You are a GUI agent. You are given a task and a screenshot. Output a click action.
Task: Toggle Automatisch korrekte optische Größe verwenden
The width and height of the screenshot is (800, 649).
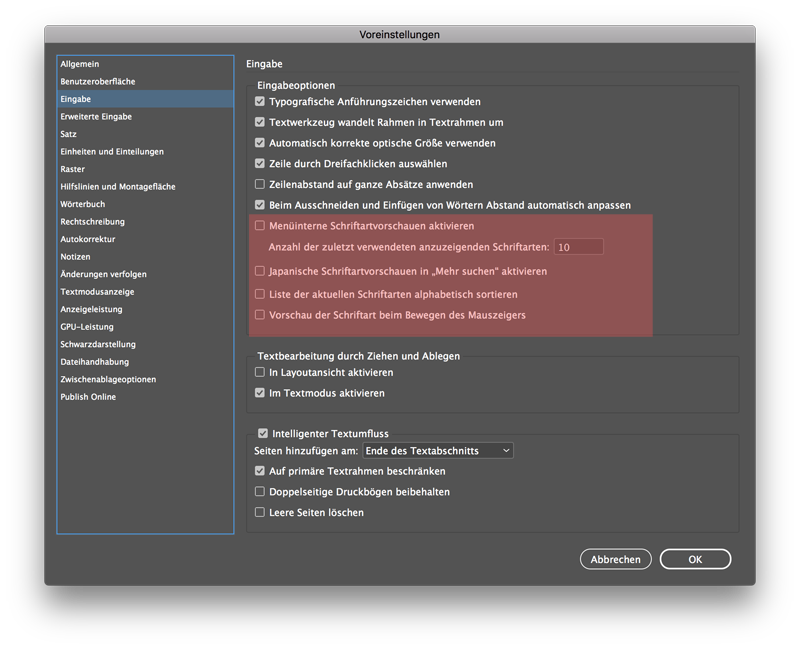point(260,143)
